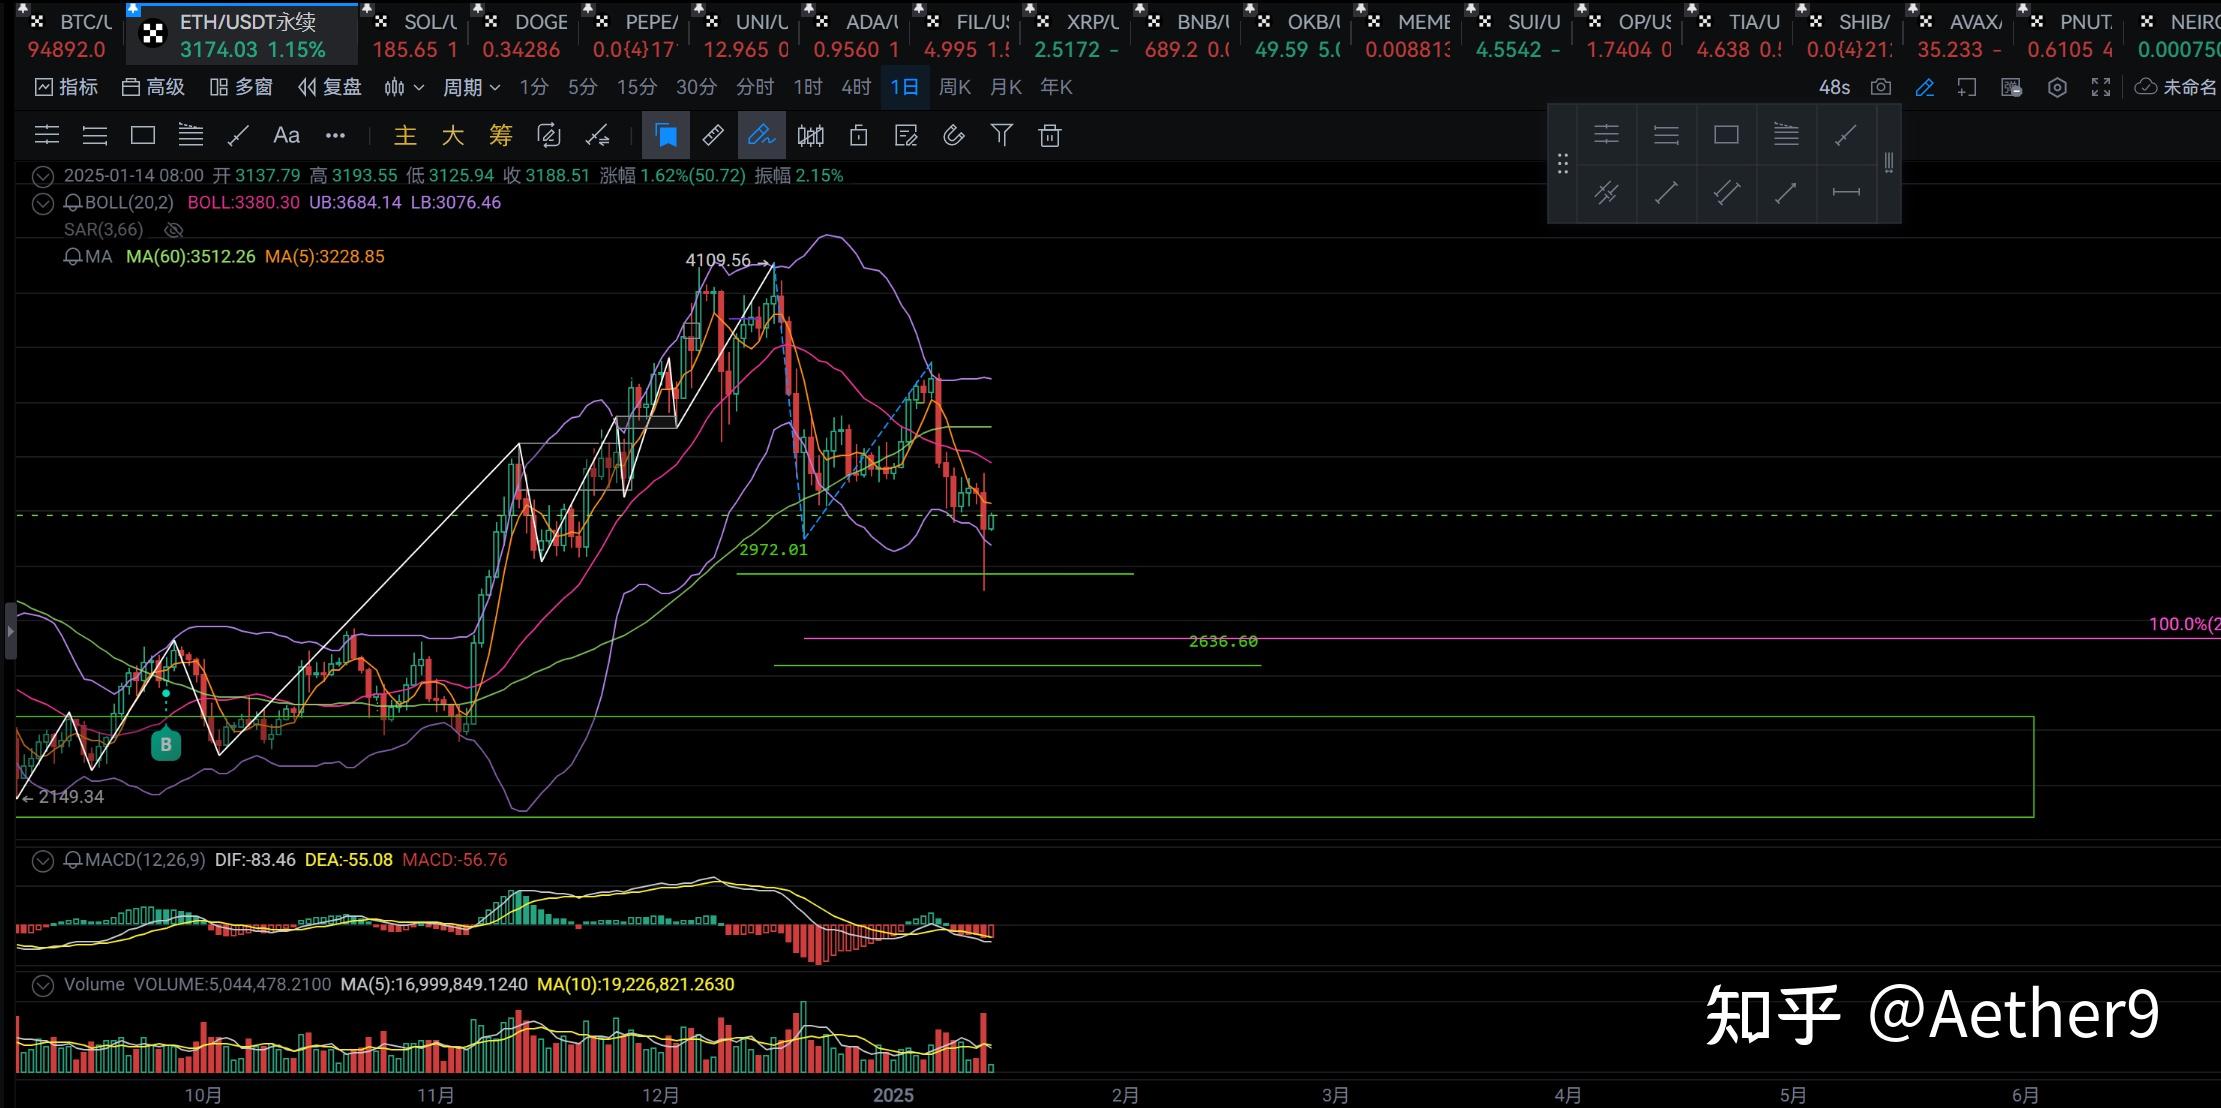The image size is (2221, 1108).
Task: Collapse the MACD indicator panel chevron
Action: [x=42, y=861]
